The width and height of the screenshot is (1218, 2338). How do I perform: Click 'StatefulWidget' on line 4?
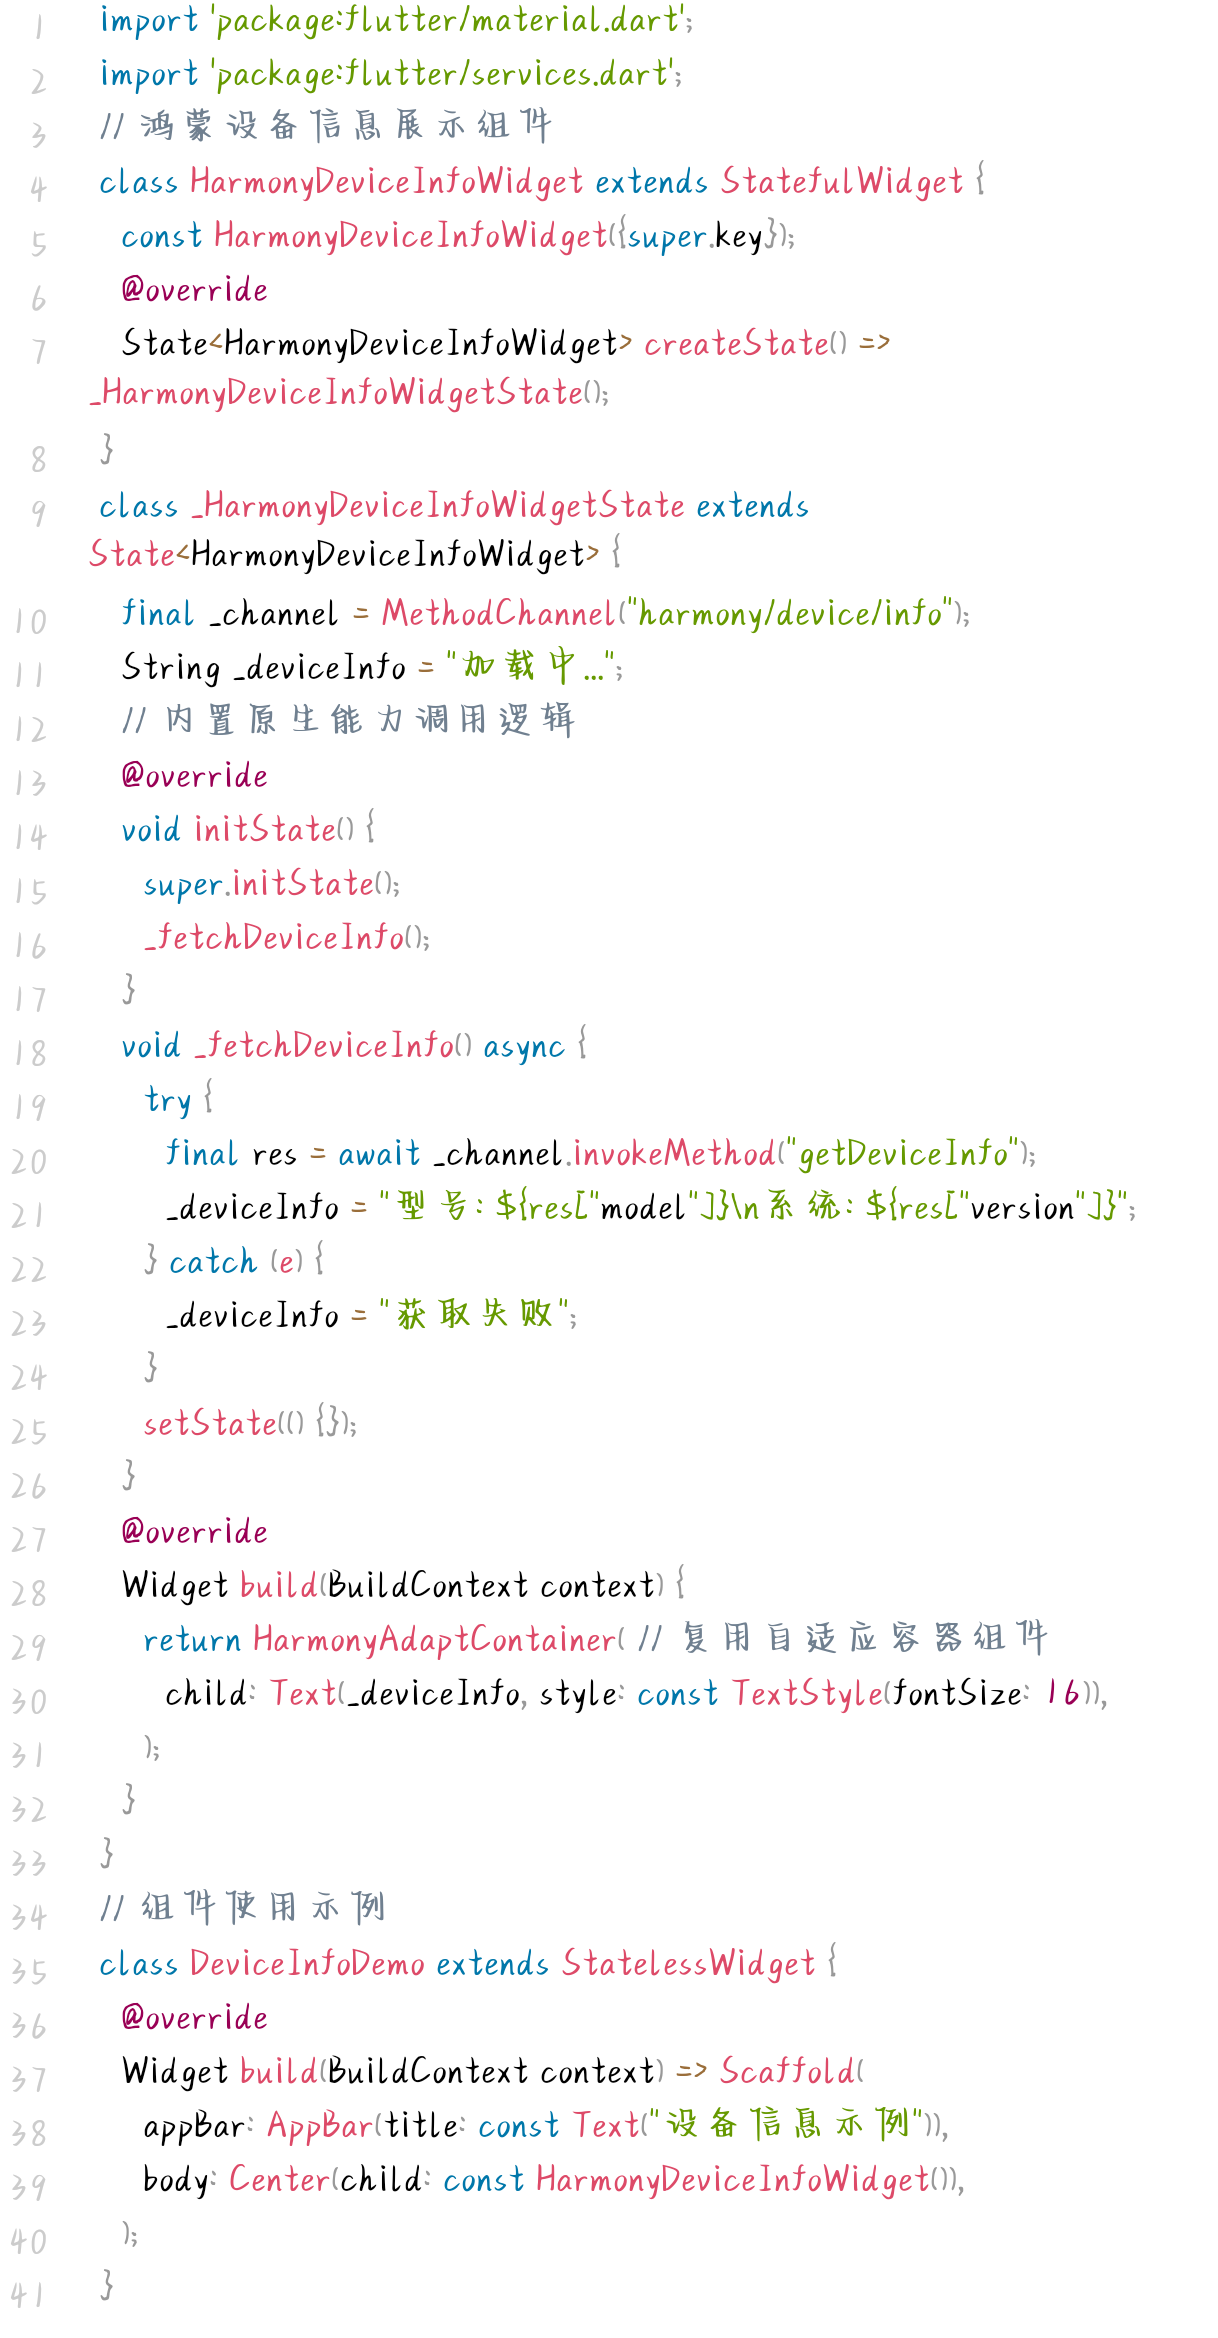842,182
